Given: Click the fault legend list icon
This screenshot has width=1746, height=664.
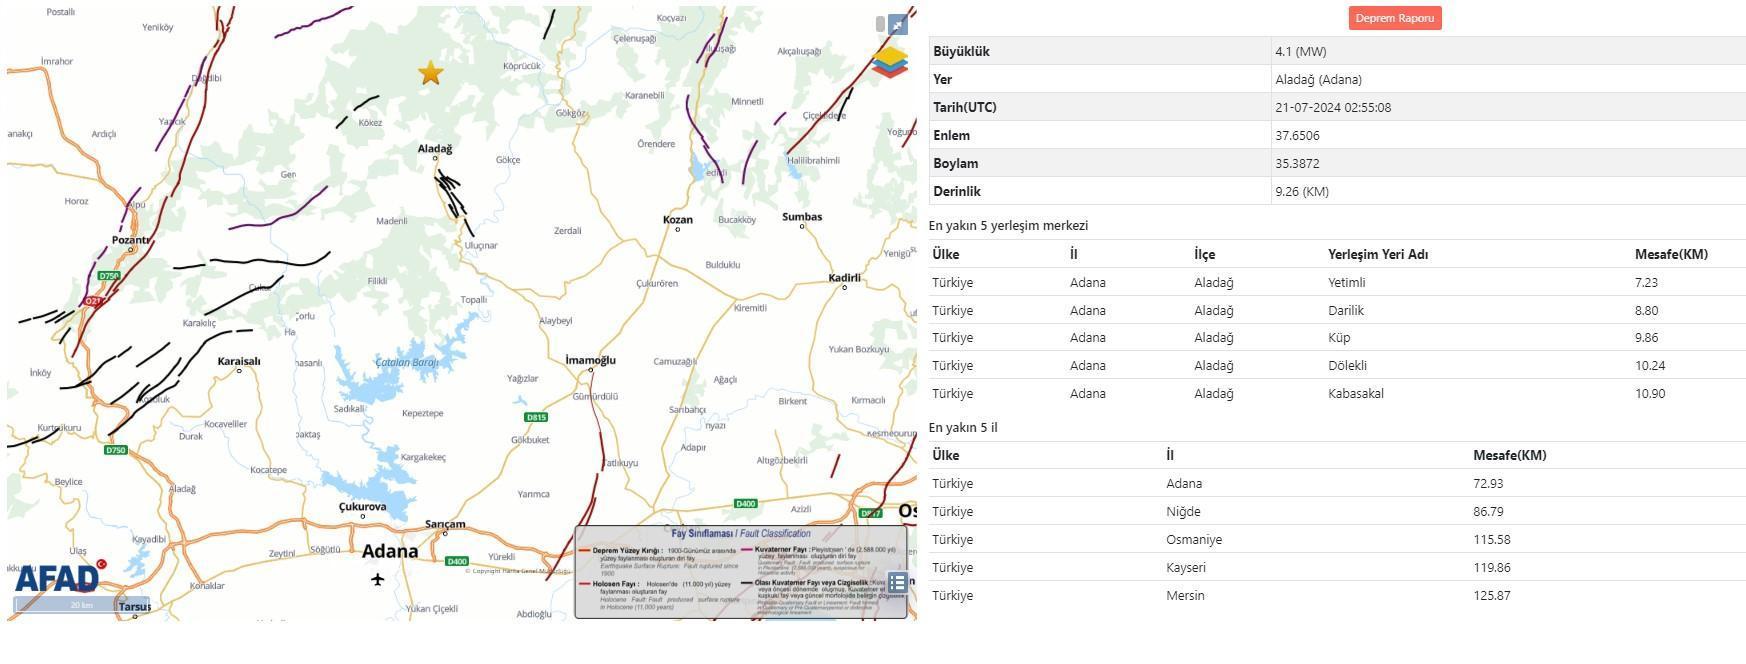Looking at the screenshot, I should [897, 582].
